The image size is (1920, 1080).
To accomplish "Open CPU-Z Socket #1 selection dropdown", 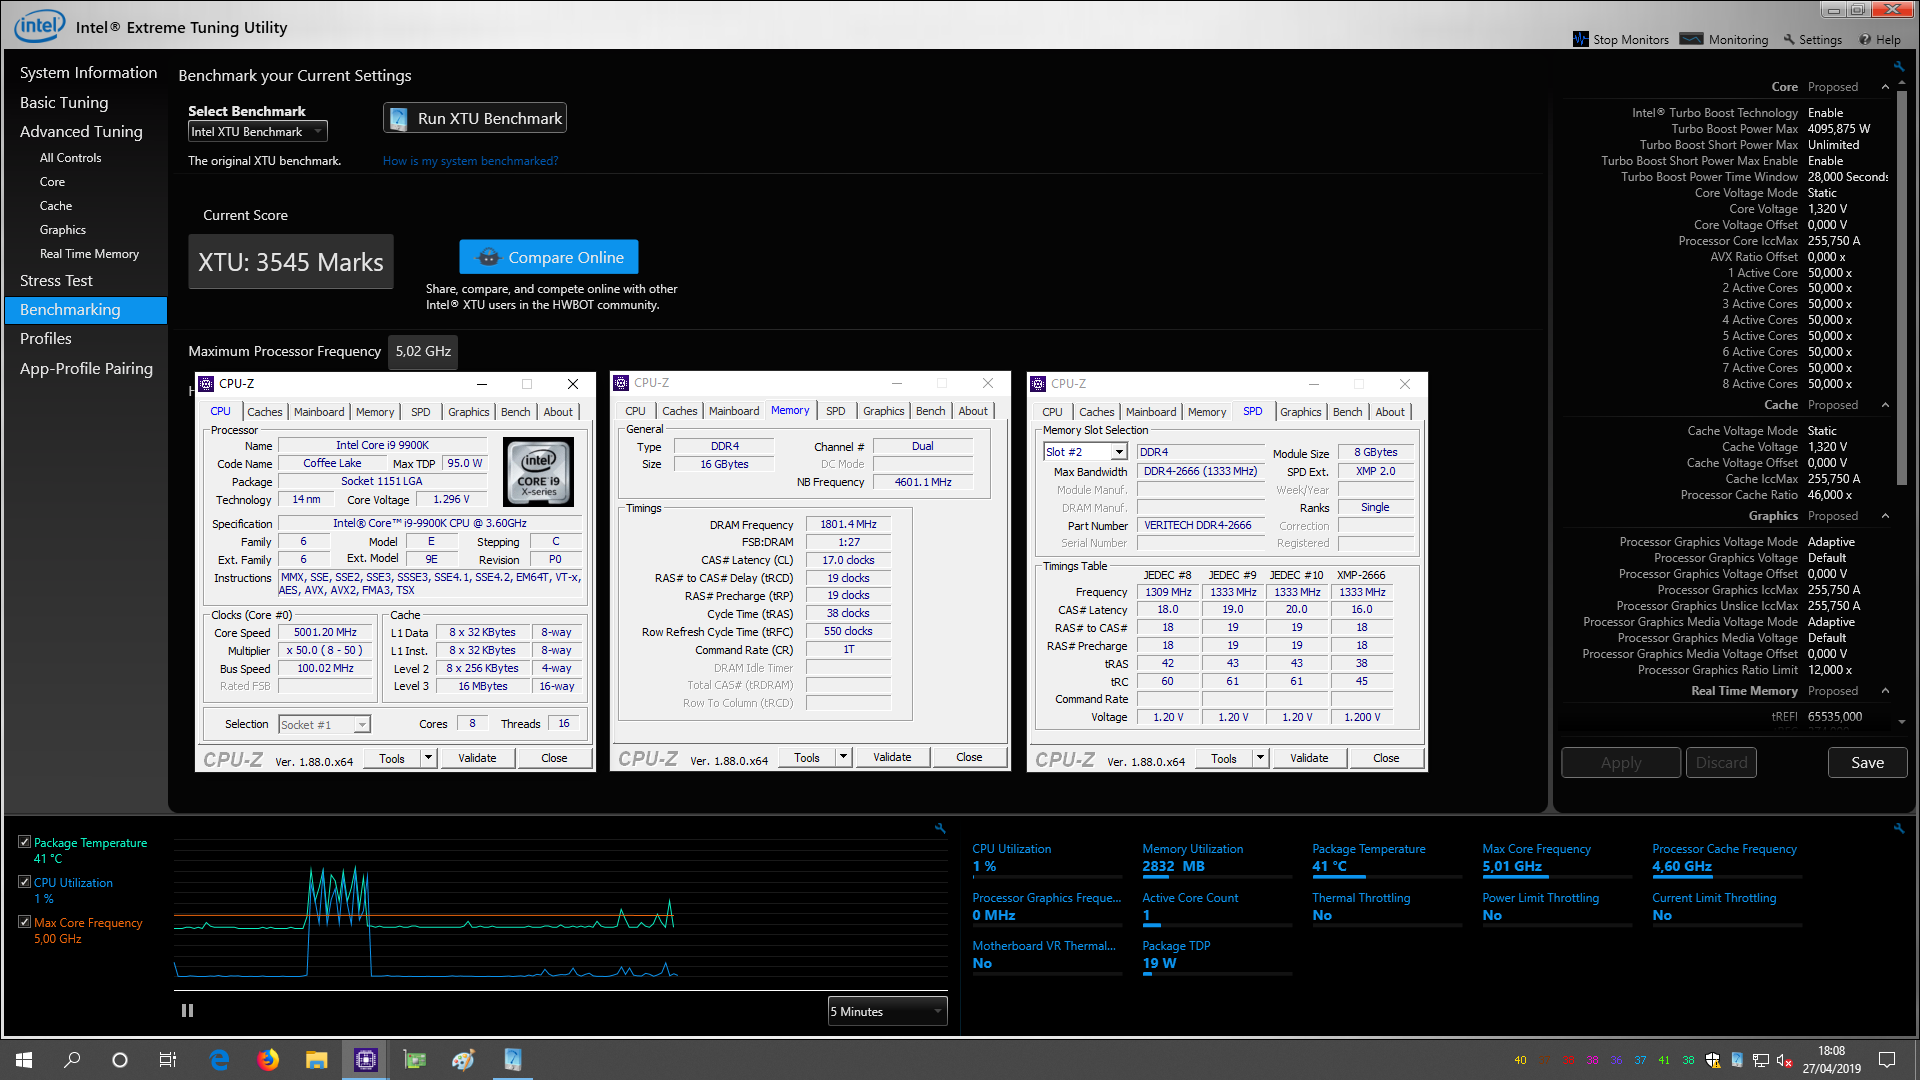I will point(325,724).
